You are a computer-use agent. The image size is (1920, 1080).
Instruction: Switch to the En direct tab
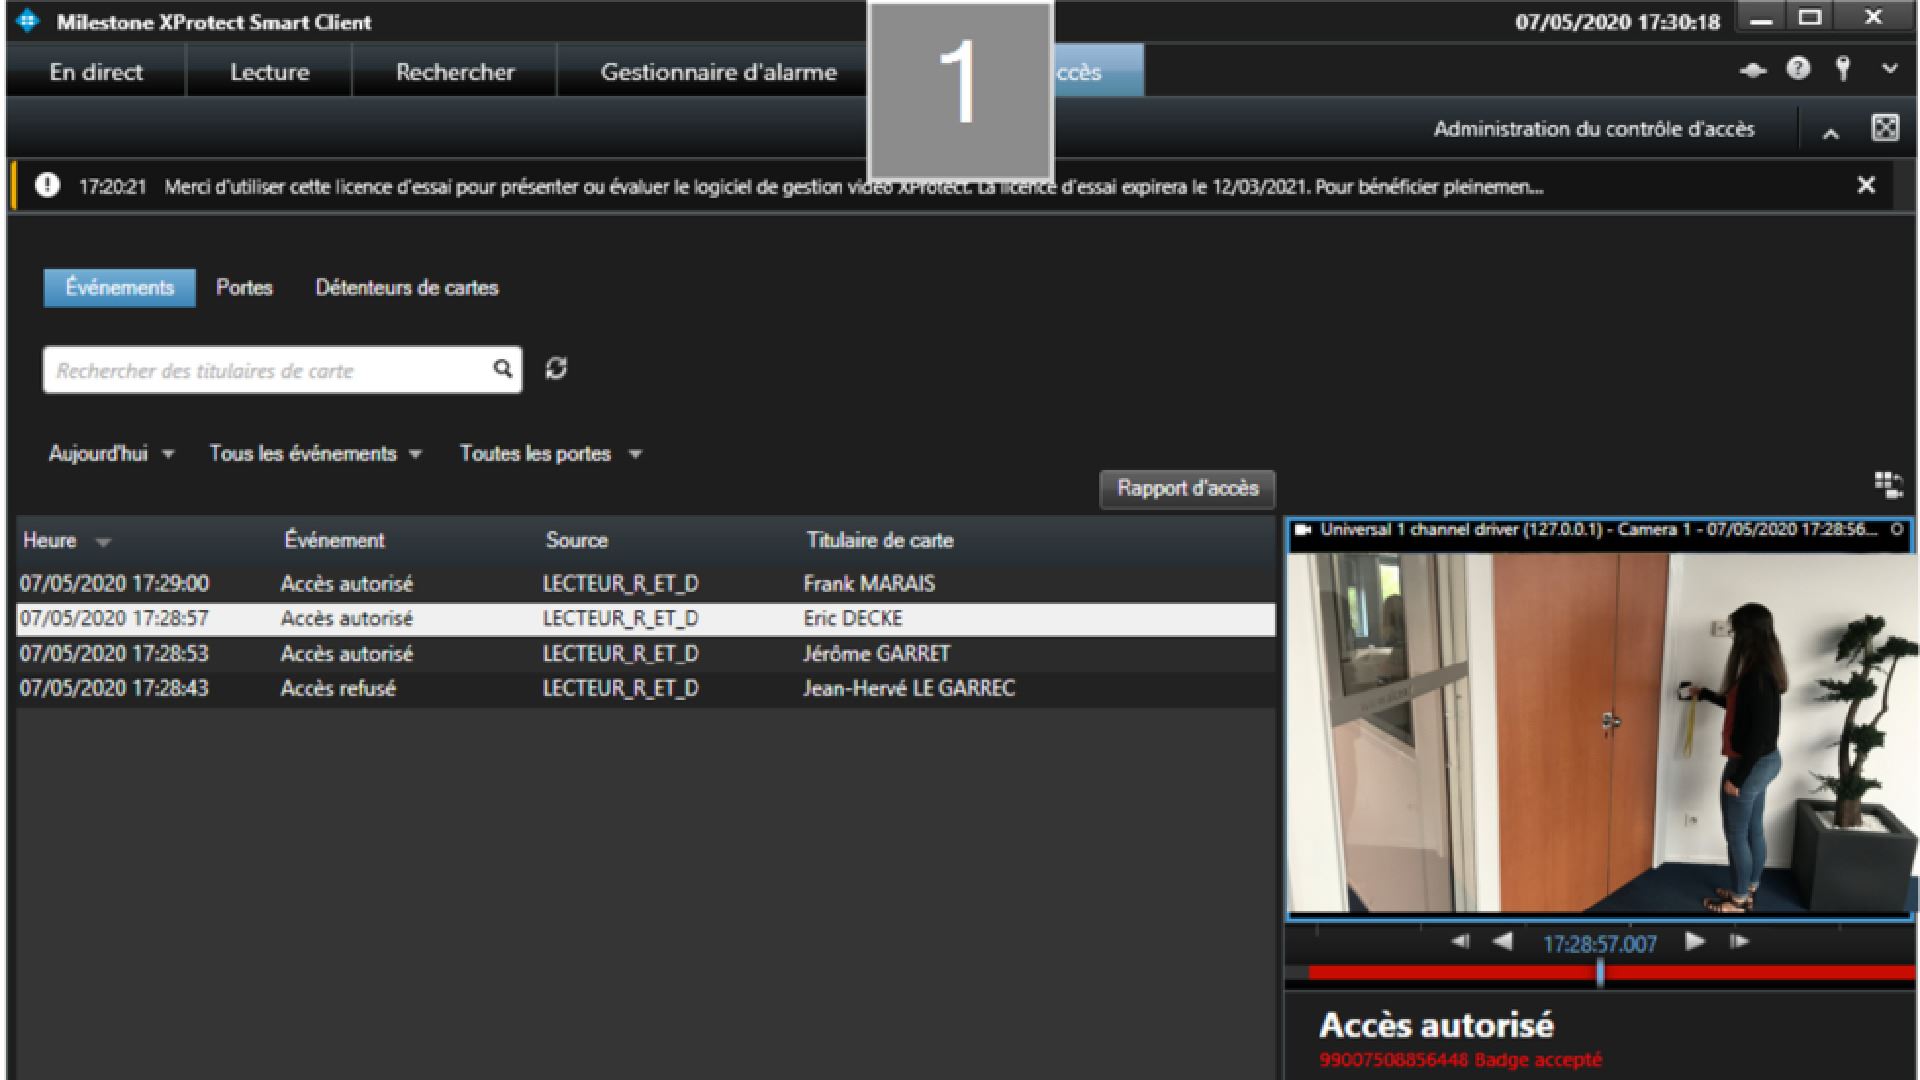click(x=96, y=72)
